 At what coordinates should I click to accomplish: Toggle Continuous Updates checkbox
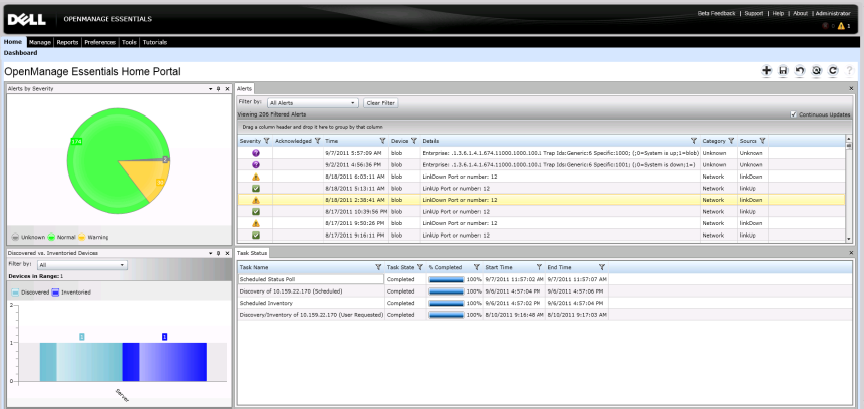pos(793,115)
